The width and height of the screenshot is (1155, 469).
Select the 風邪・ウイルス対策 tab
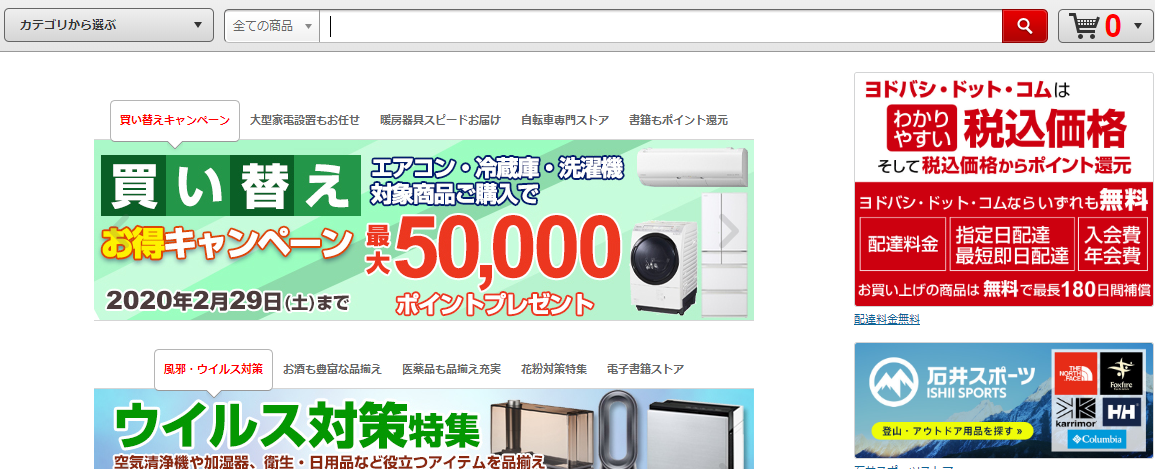(213, 369)
